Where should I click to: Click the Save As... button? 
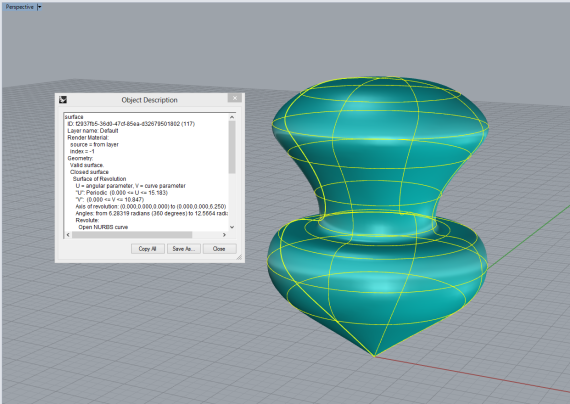(x=184, y=249)
